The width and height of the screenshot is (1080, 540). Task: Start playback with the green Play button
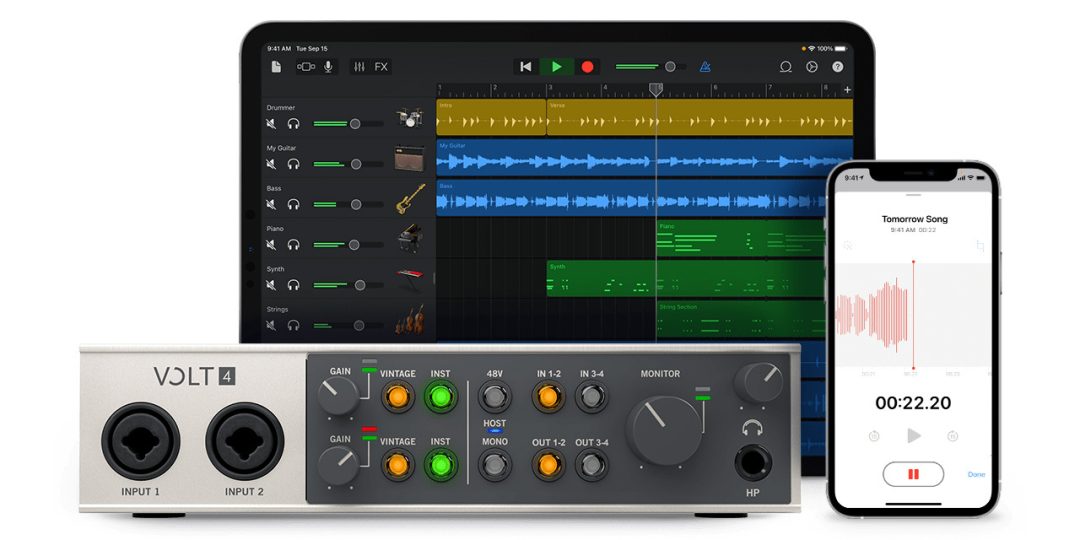pyautogui.click(x=557, y=67)
